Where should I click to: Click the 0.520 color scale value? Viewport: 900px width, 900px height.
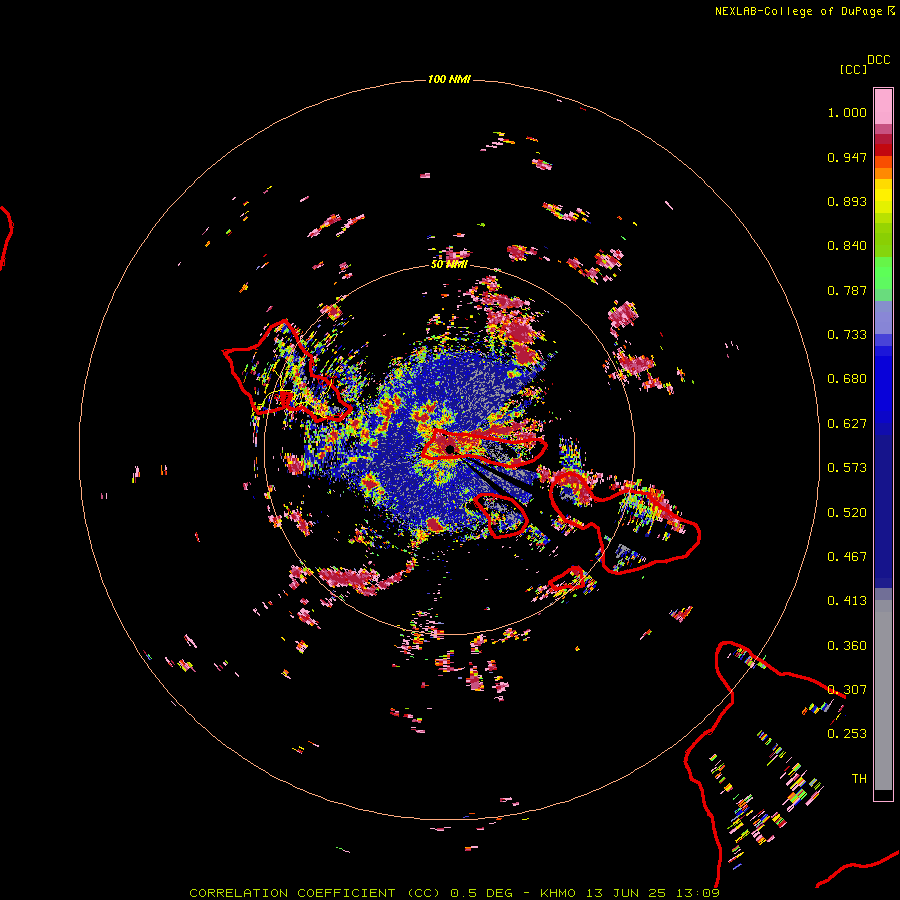point(847,513)
